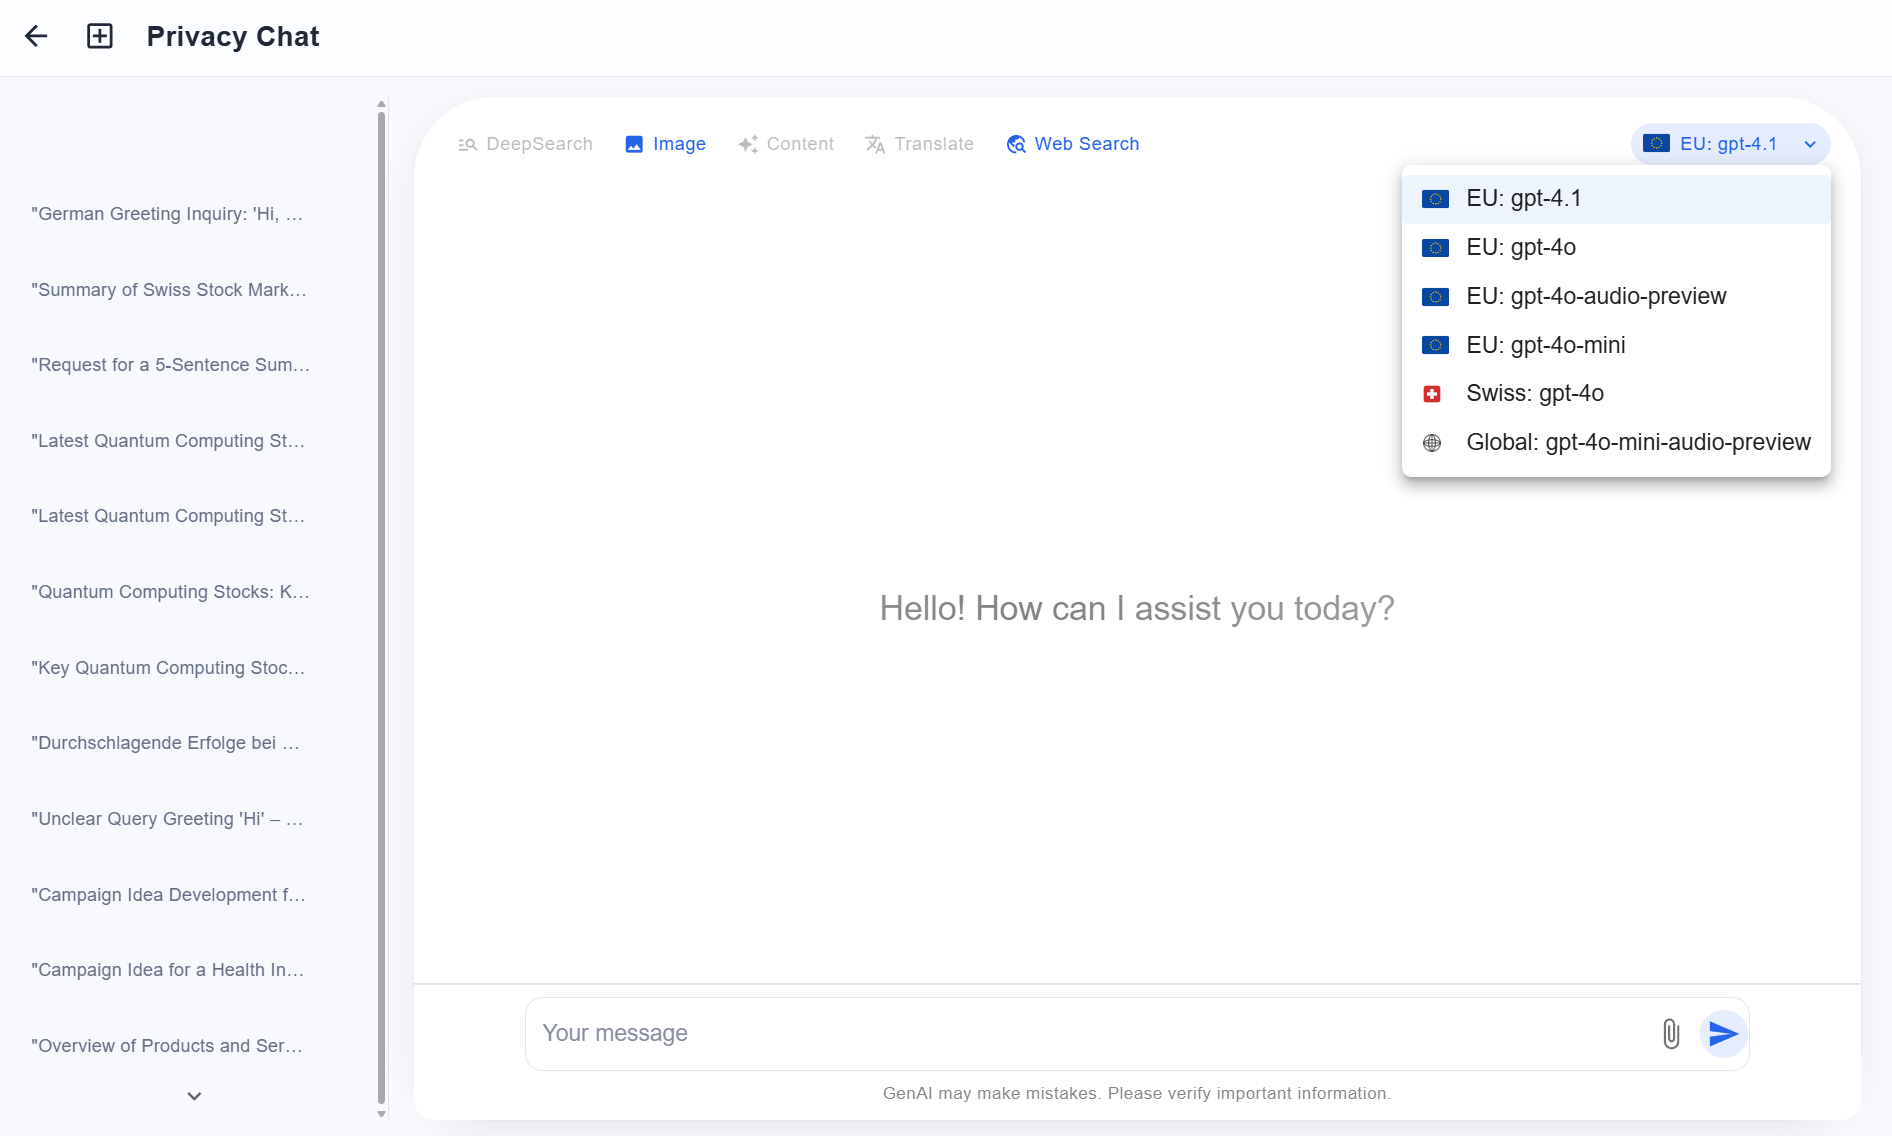Click the Translate language icon
This screenshot has height=1136, width=1892.
875,145
